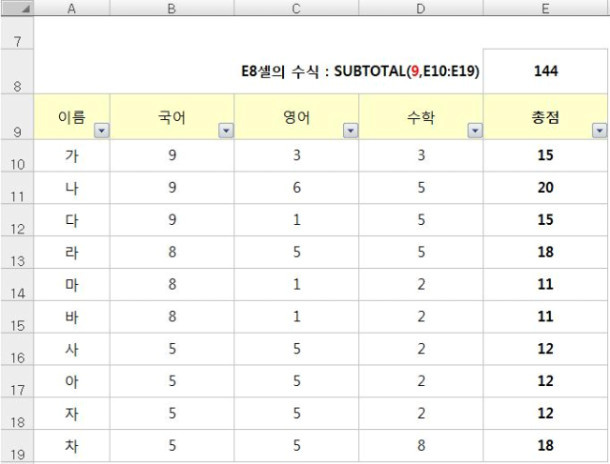
Task: Click 국어 score 9 in row 다
Action: (x=172, y=220)
